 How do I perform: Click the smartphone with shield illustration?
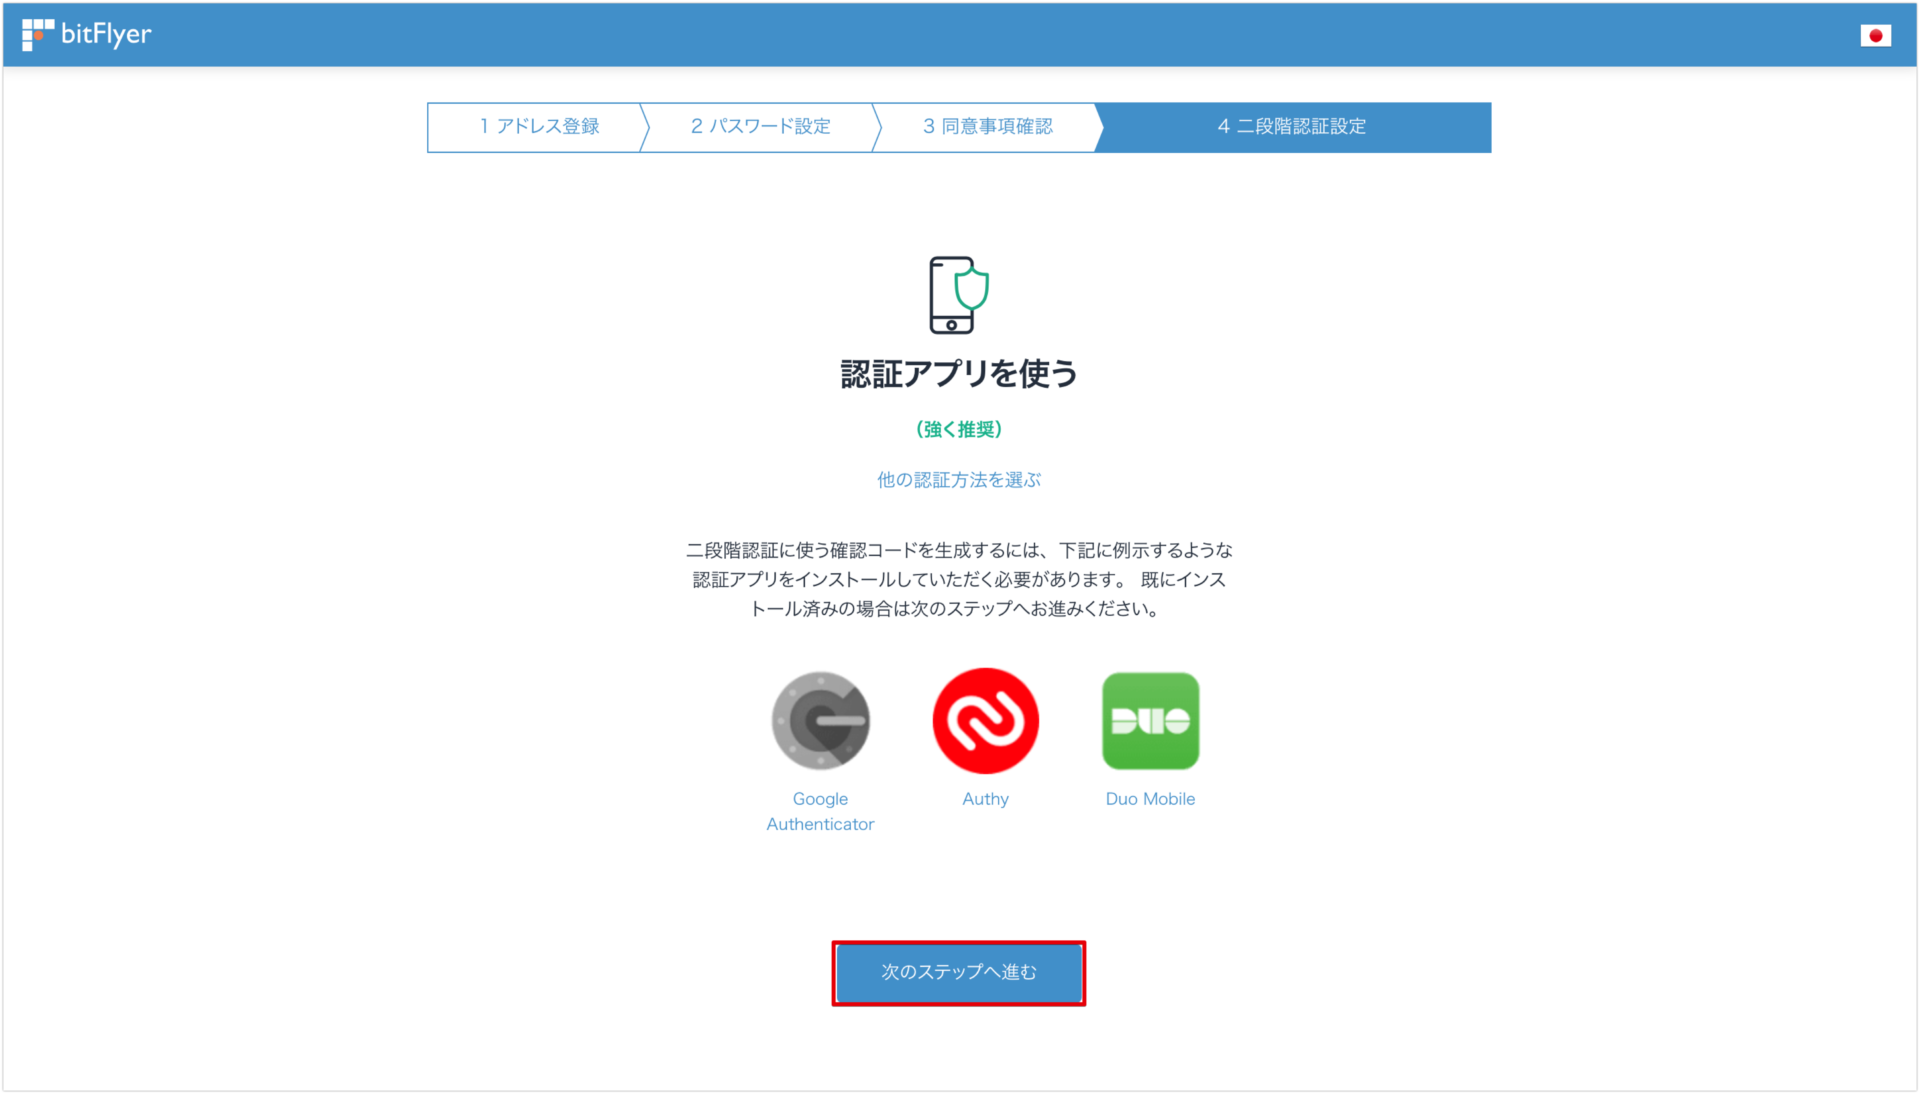click(957, 295)
